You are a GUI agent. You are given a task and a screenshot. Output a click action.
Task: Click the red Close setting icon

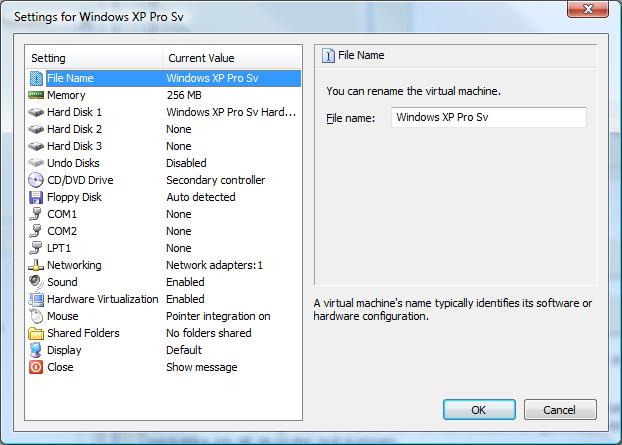(x=36, y=367)
